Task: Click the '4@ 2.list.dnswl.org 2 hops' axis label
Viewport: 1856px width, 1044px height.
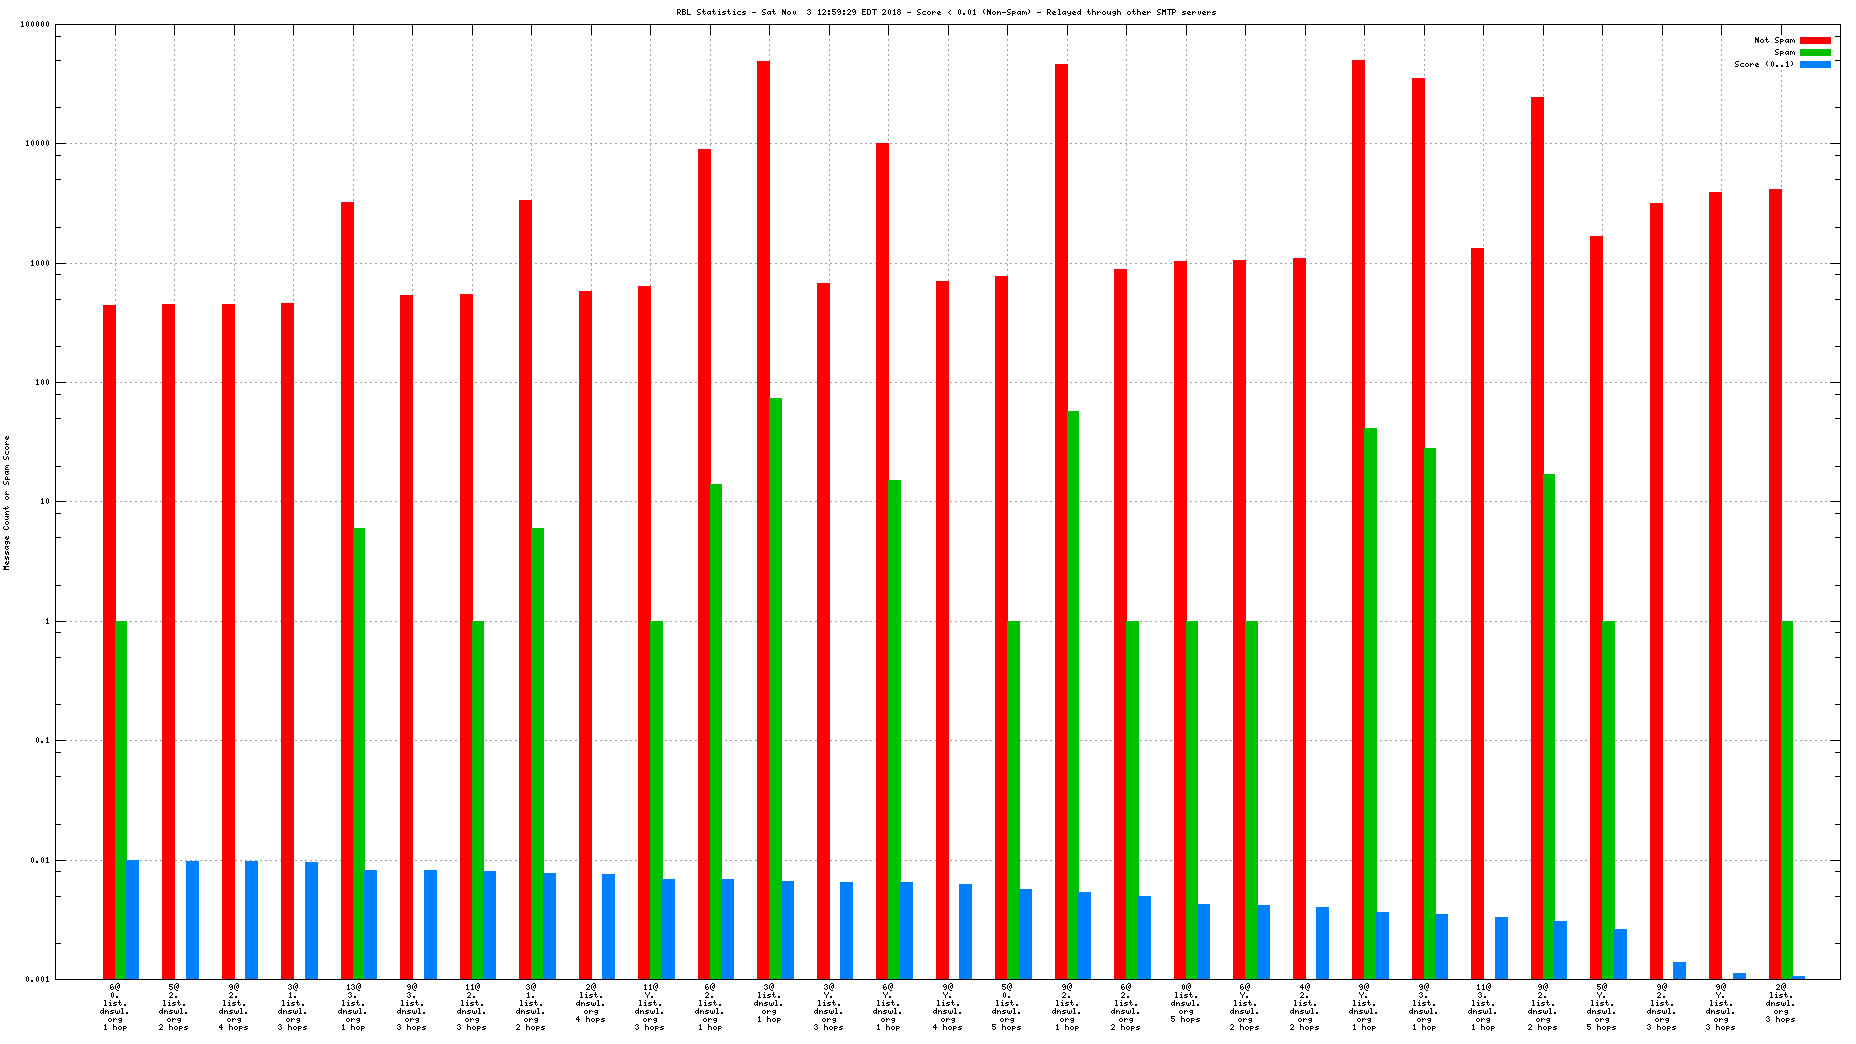Action: tap(1304, 1007)
